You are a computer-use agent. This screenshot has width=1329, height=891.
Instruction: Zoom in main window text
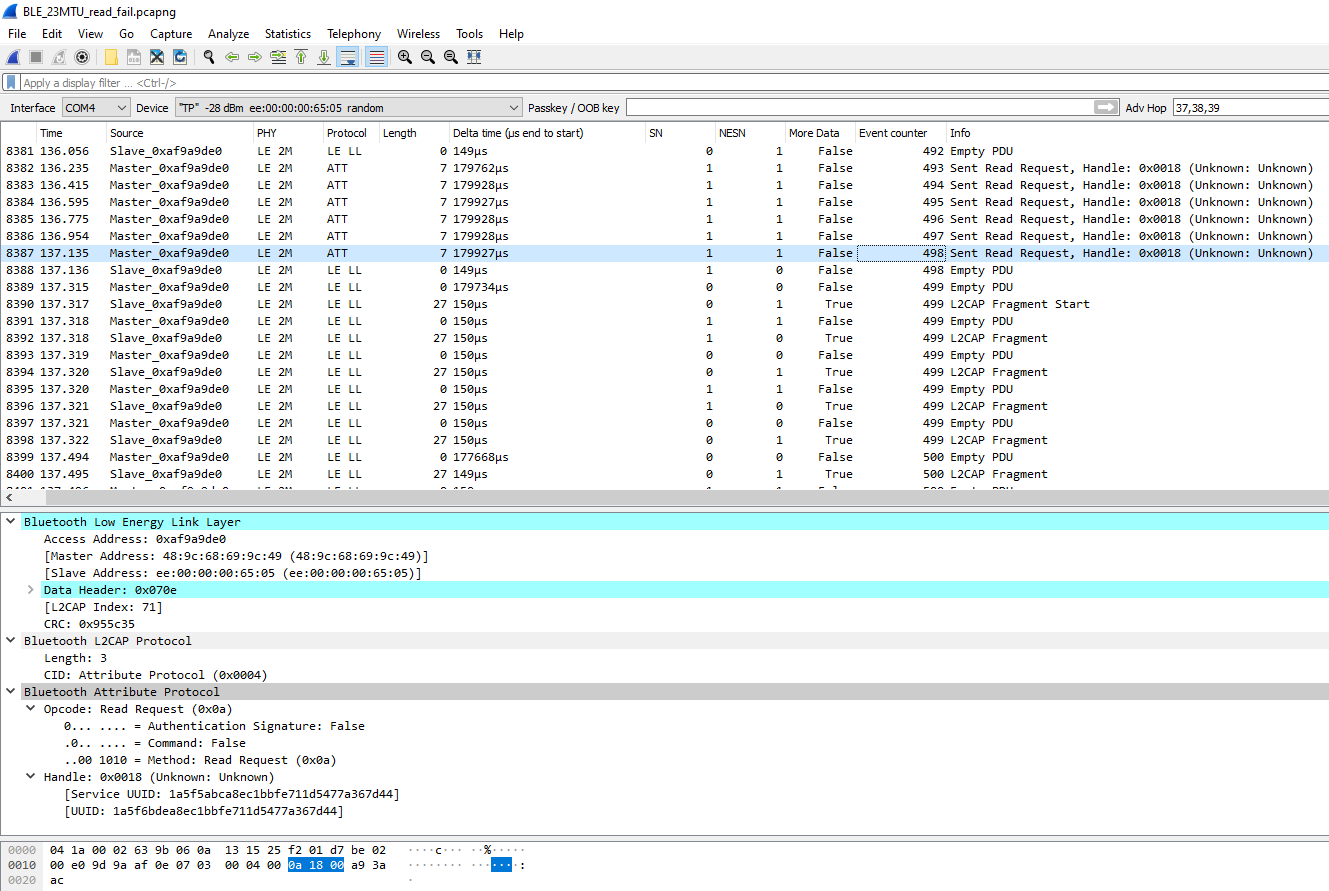point(405,57)
